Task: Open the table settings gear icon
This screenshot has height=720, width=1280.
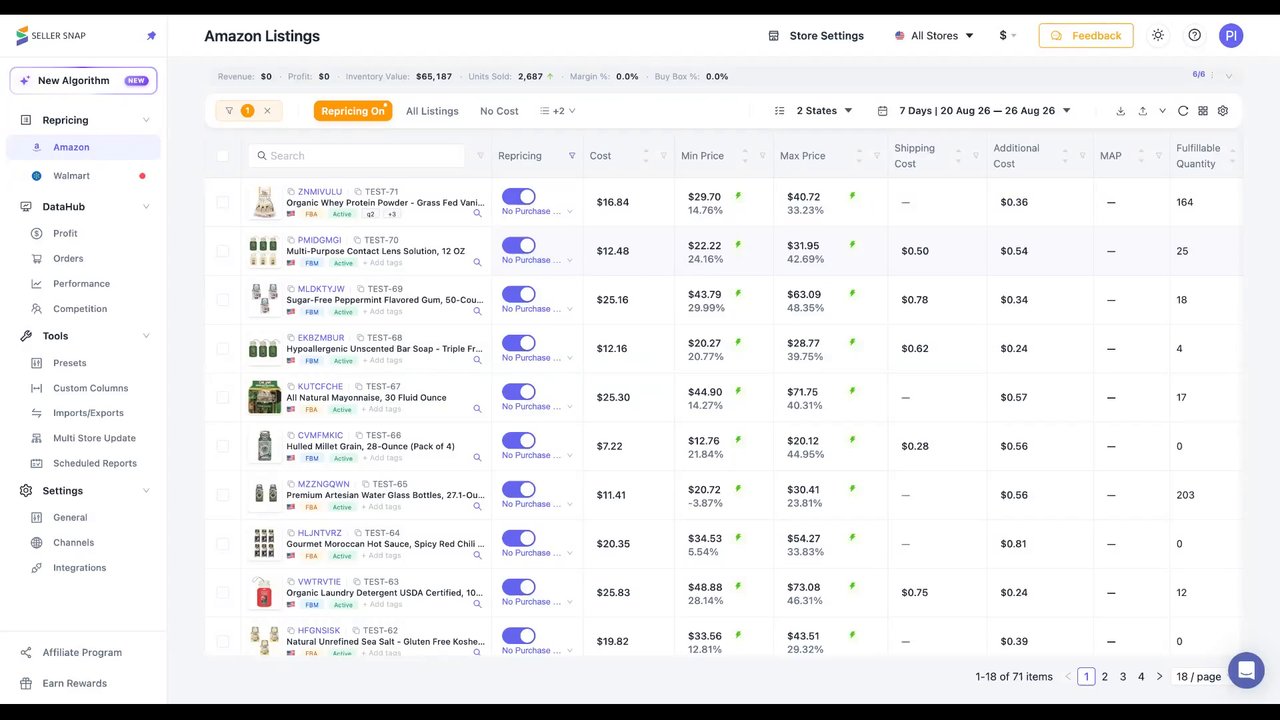Action: point(1222,111)
